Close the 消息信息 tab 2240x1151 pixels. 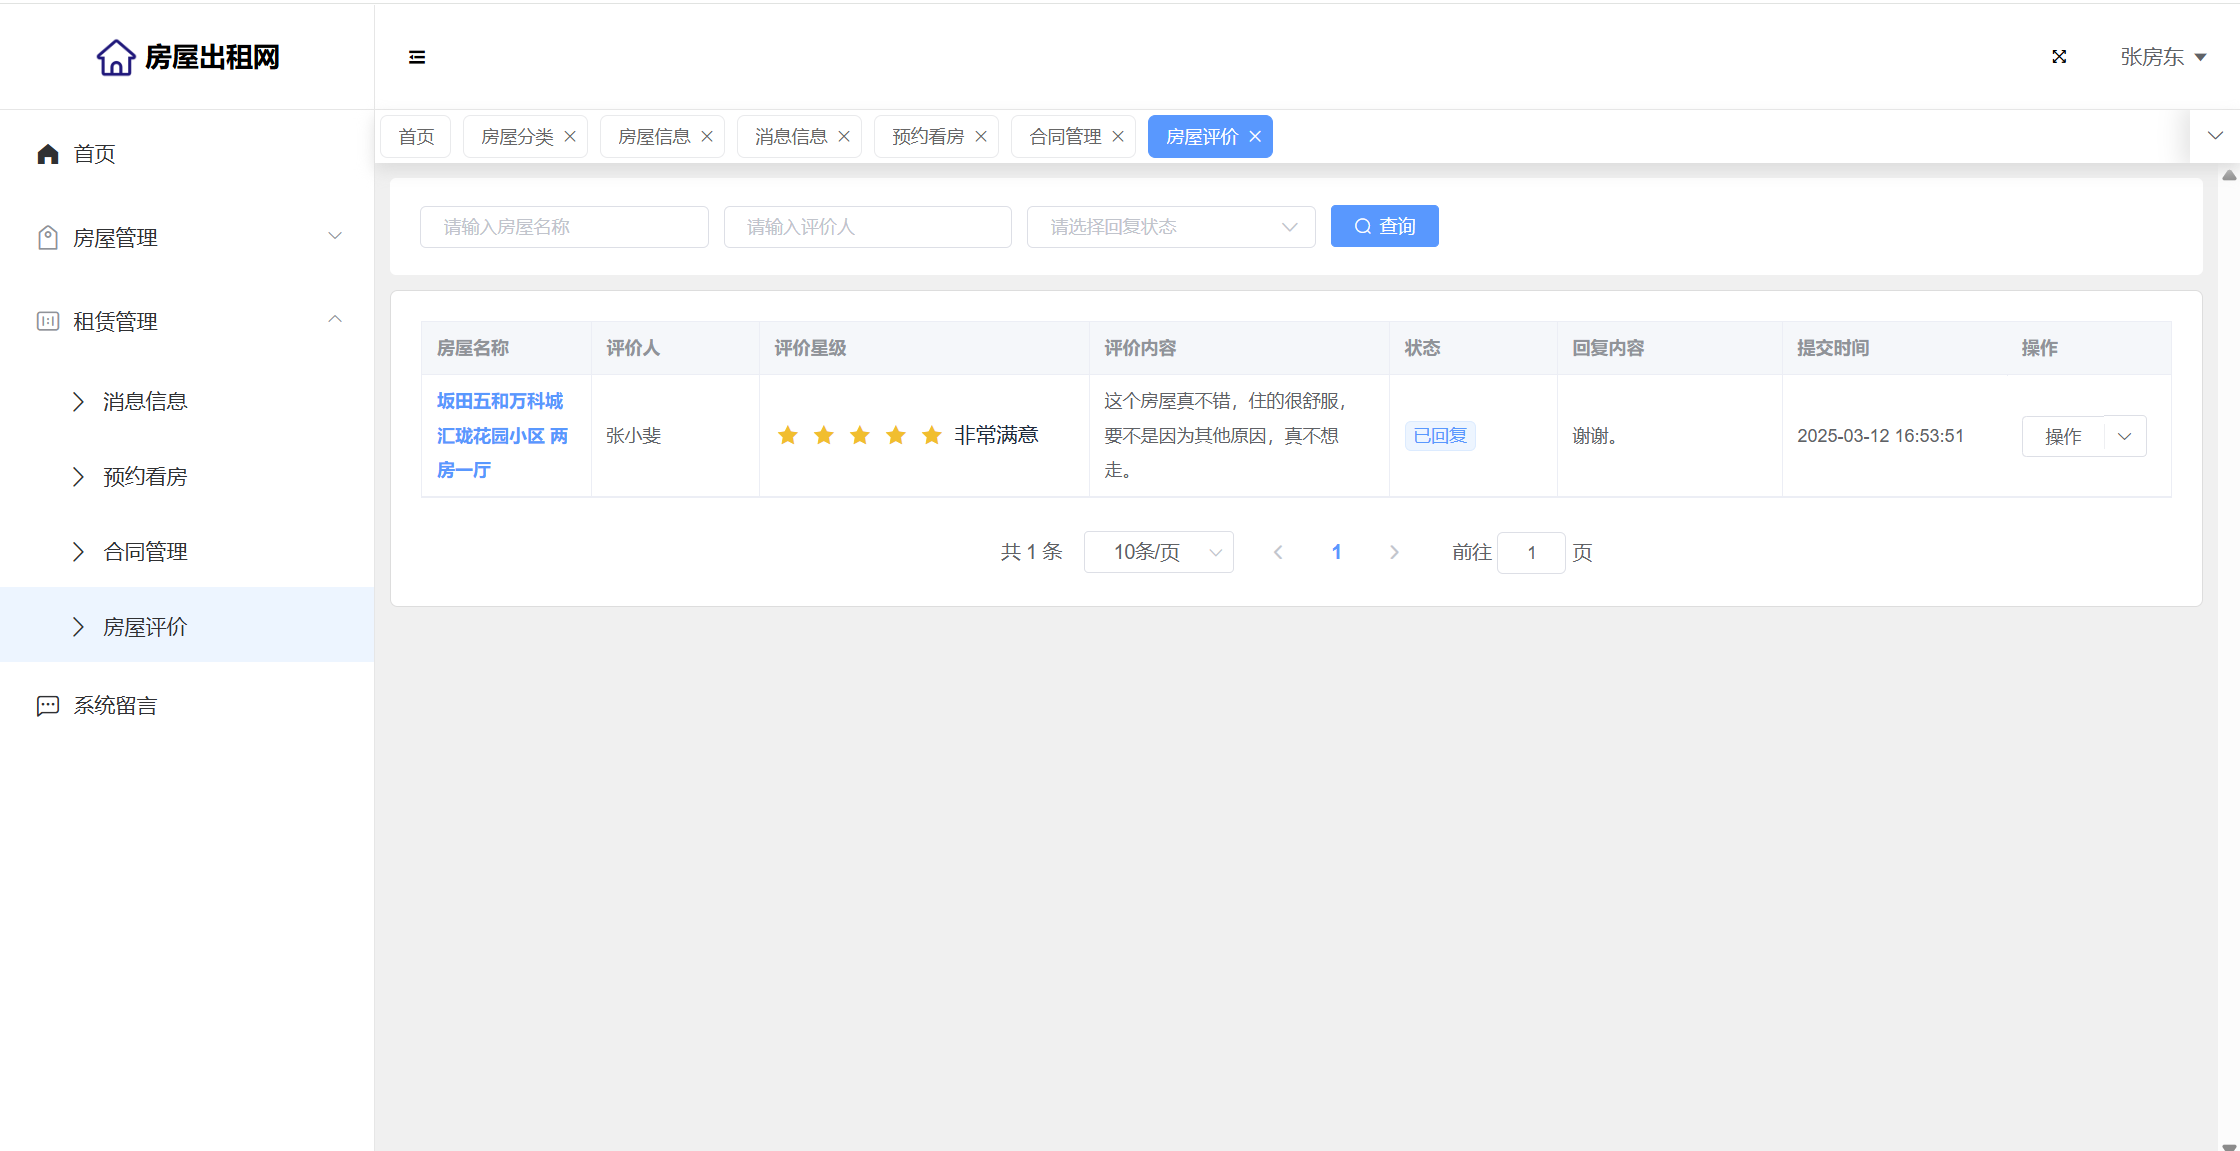click(844, 137)
